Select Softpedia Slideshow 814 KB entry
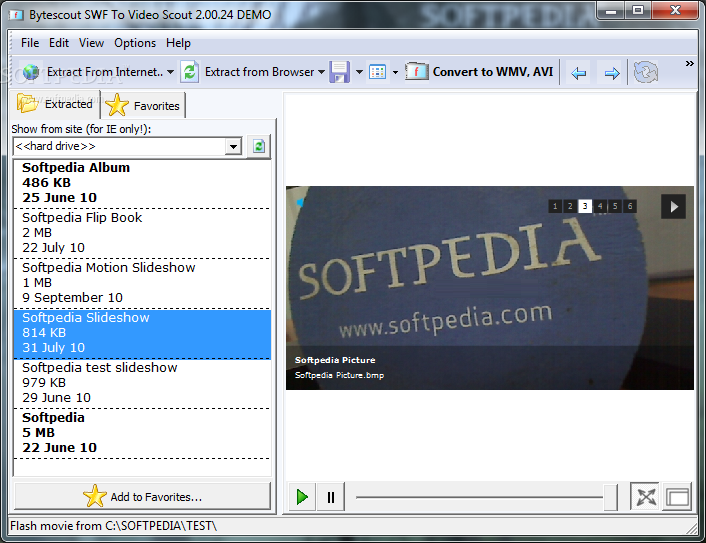The width and height of the screenshot is (706, 543). click(x=142, y=333)
